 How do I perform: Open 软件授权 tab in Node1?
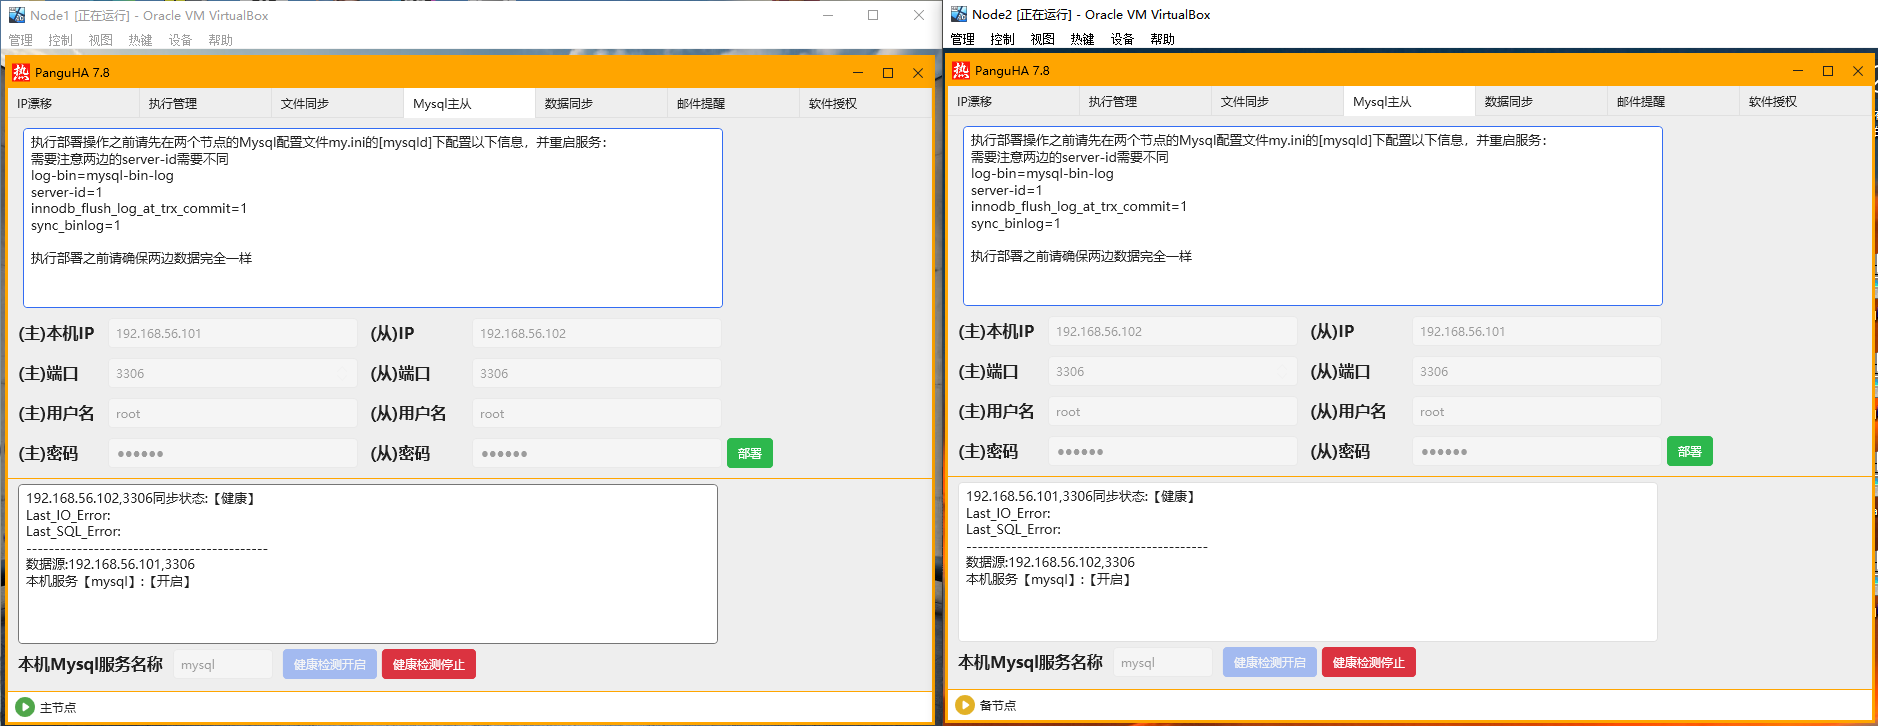865,103
